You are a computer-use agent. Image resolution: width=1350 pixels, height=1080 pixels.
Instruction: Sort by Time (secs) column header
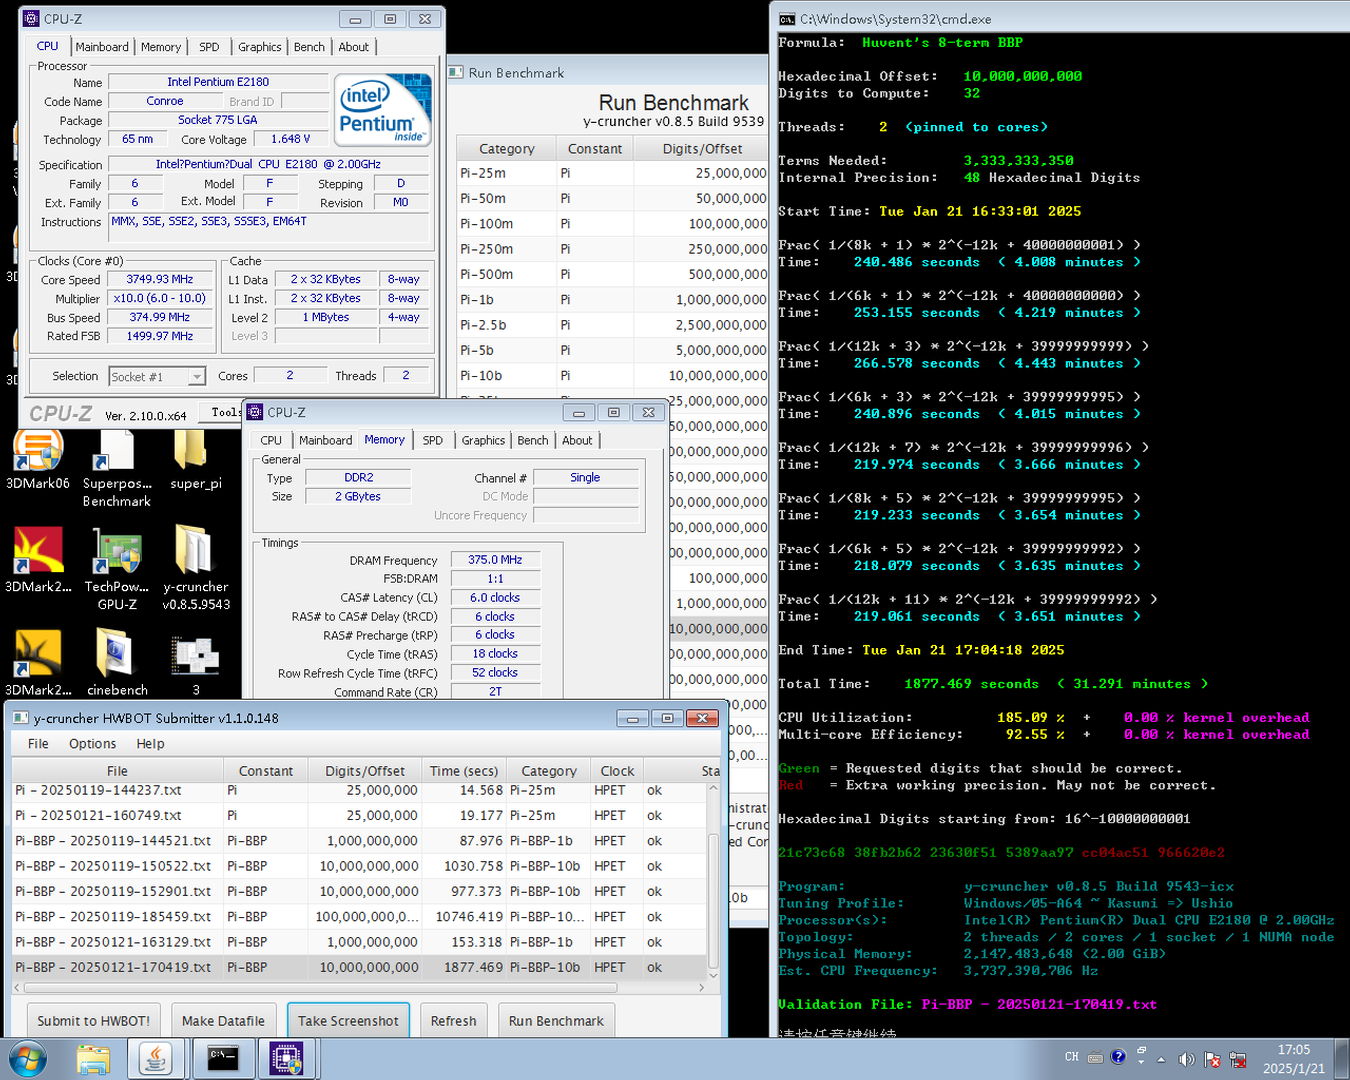coord(463,771)
